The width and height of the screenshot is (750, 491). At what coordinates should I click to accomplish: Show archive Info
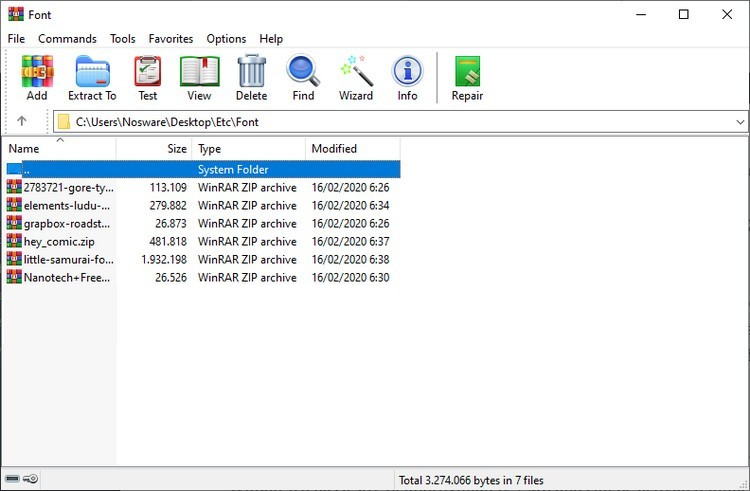click(x=407, y=78)
